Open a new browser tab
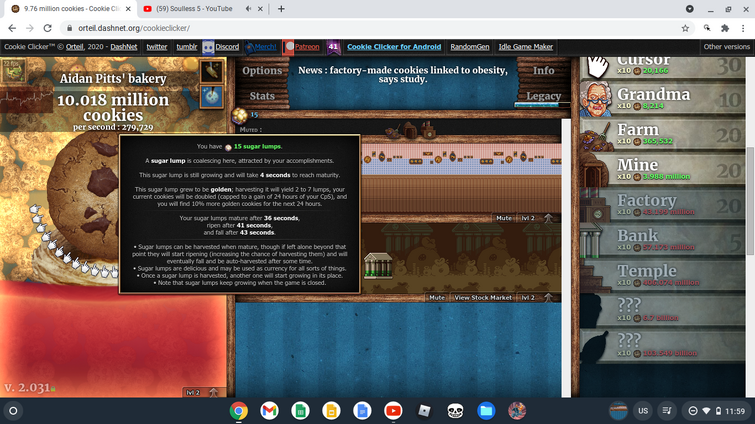 [281, 9]
